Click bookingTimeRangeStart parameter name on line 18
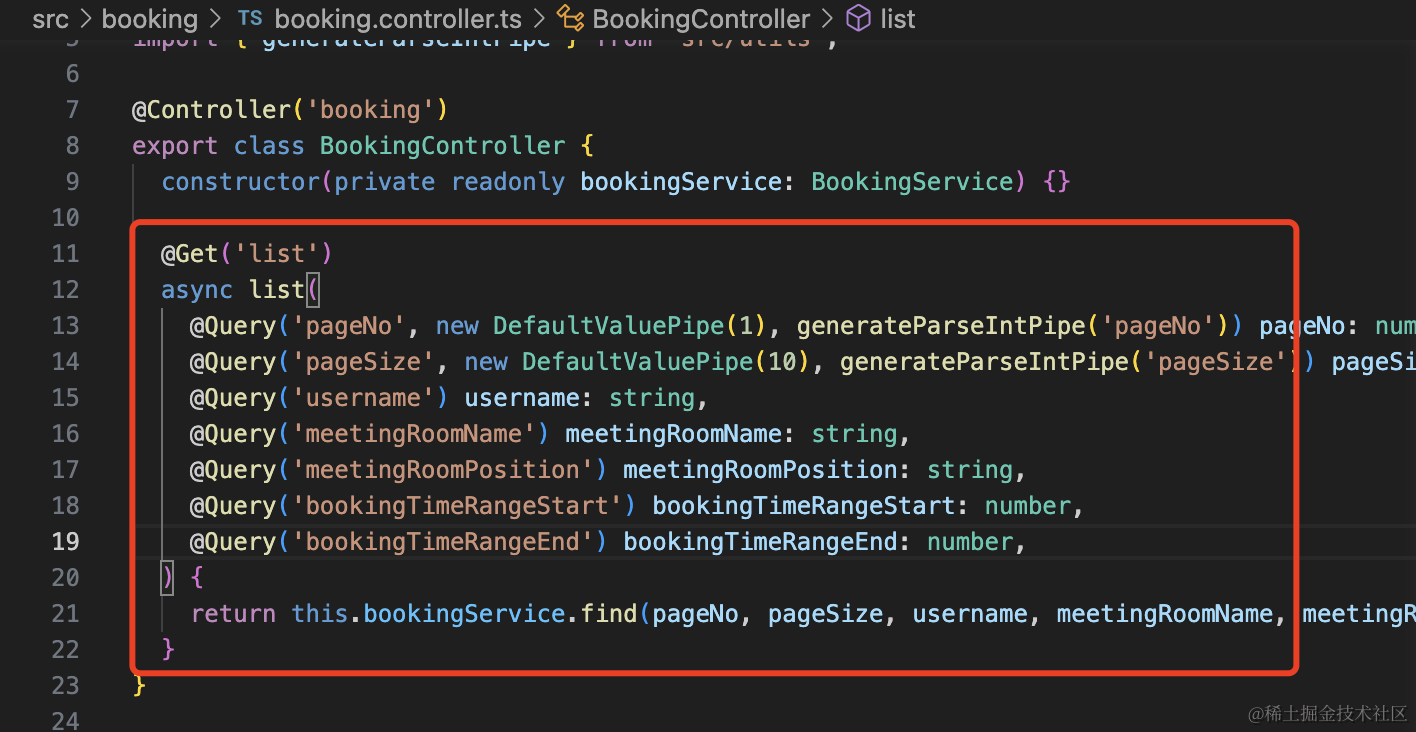This screenshot has height=732, width=1416. (x=803, y=505)
